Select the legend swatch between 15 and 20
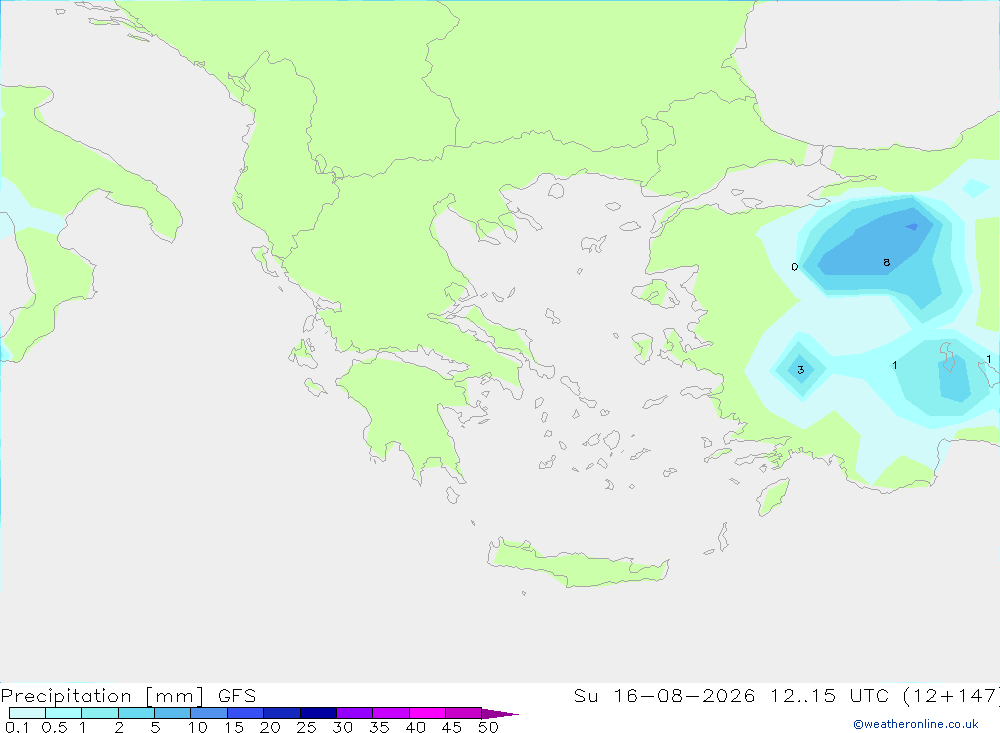The height and width of the screenshot is (733, 1000). (x=245, y=713)
